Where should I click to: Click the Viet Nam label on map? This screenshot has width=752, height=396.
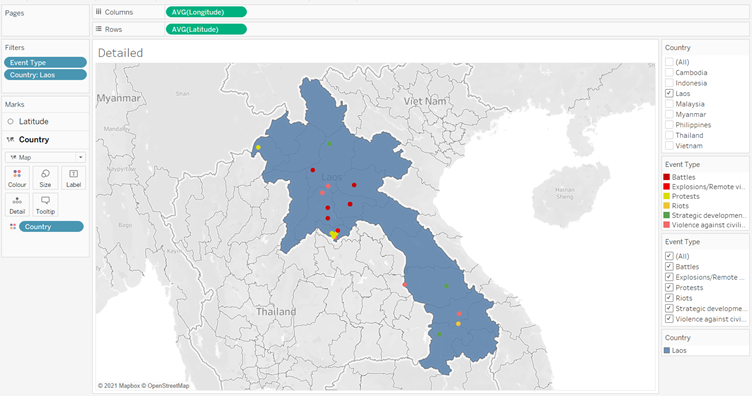pos(425,101)
